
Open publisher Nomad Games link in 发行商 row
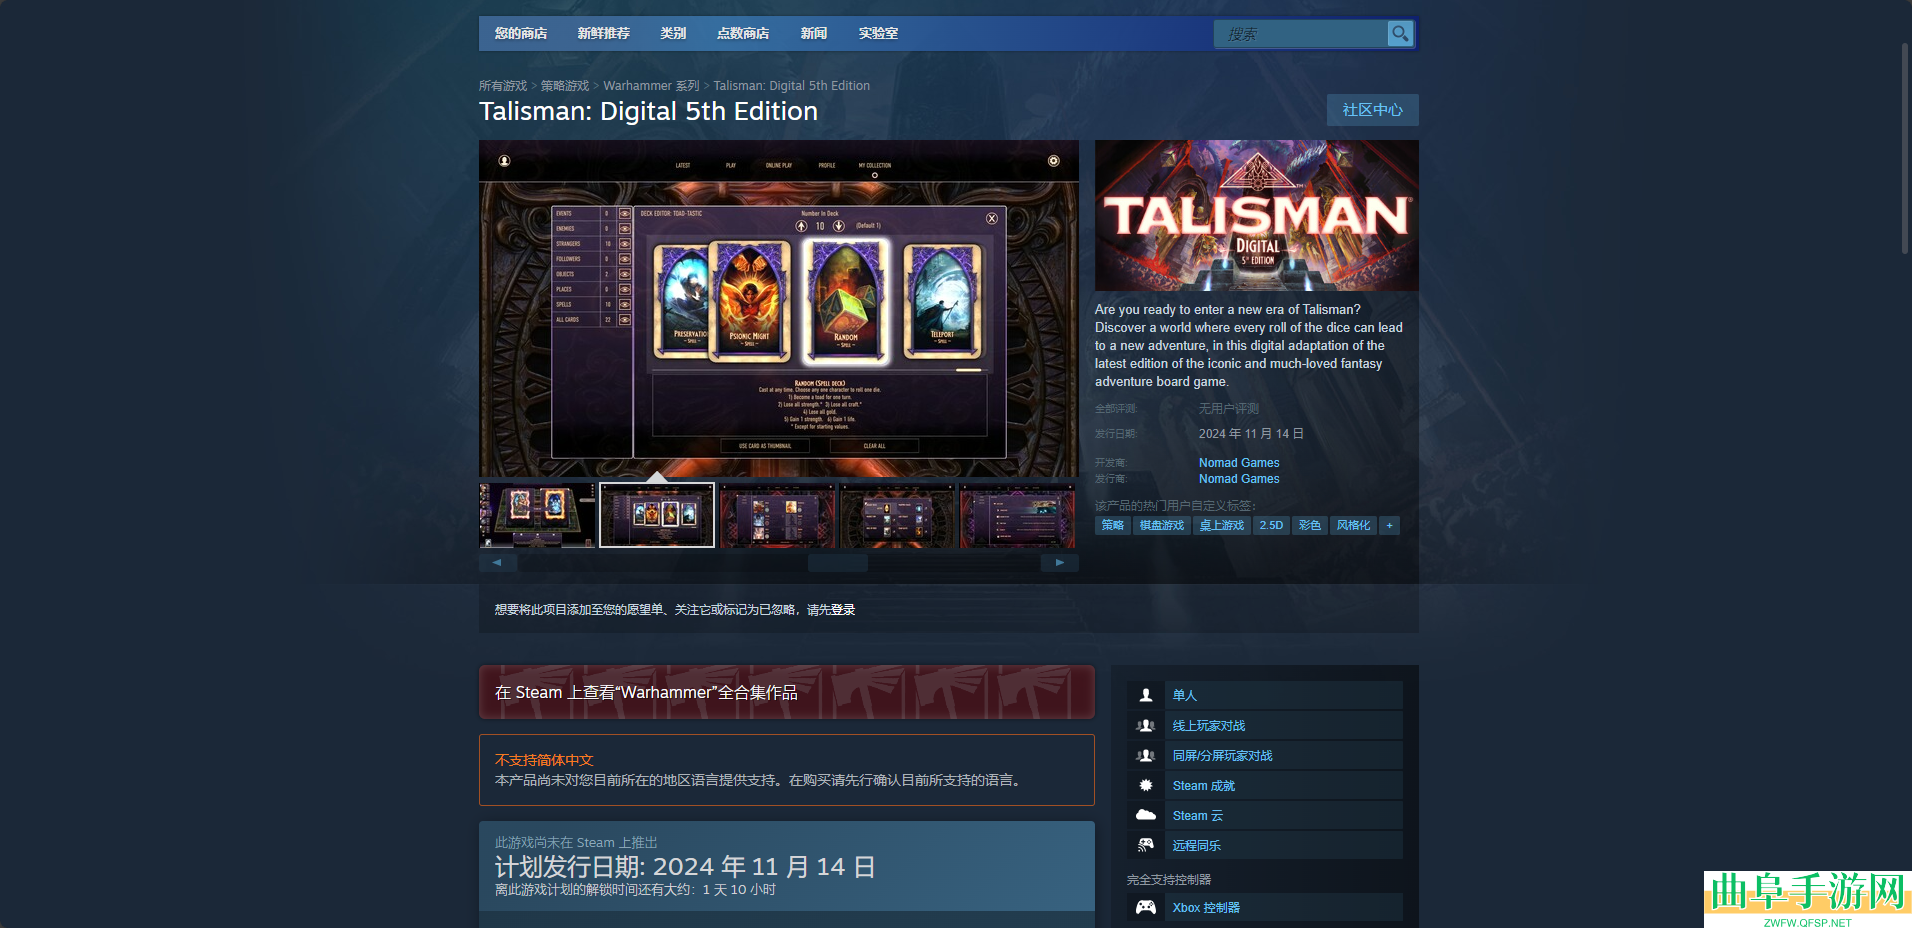click(1239, 479)
